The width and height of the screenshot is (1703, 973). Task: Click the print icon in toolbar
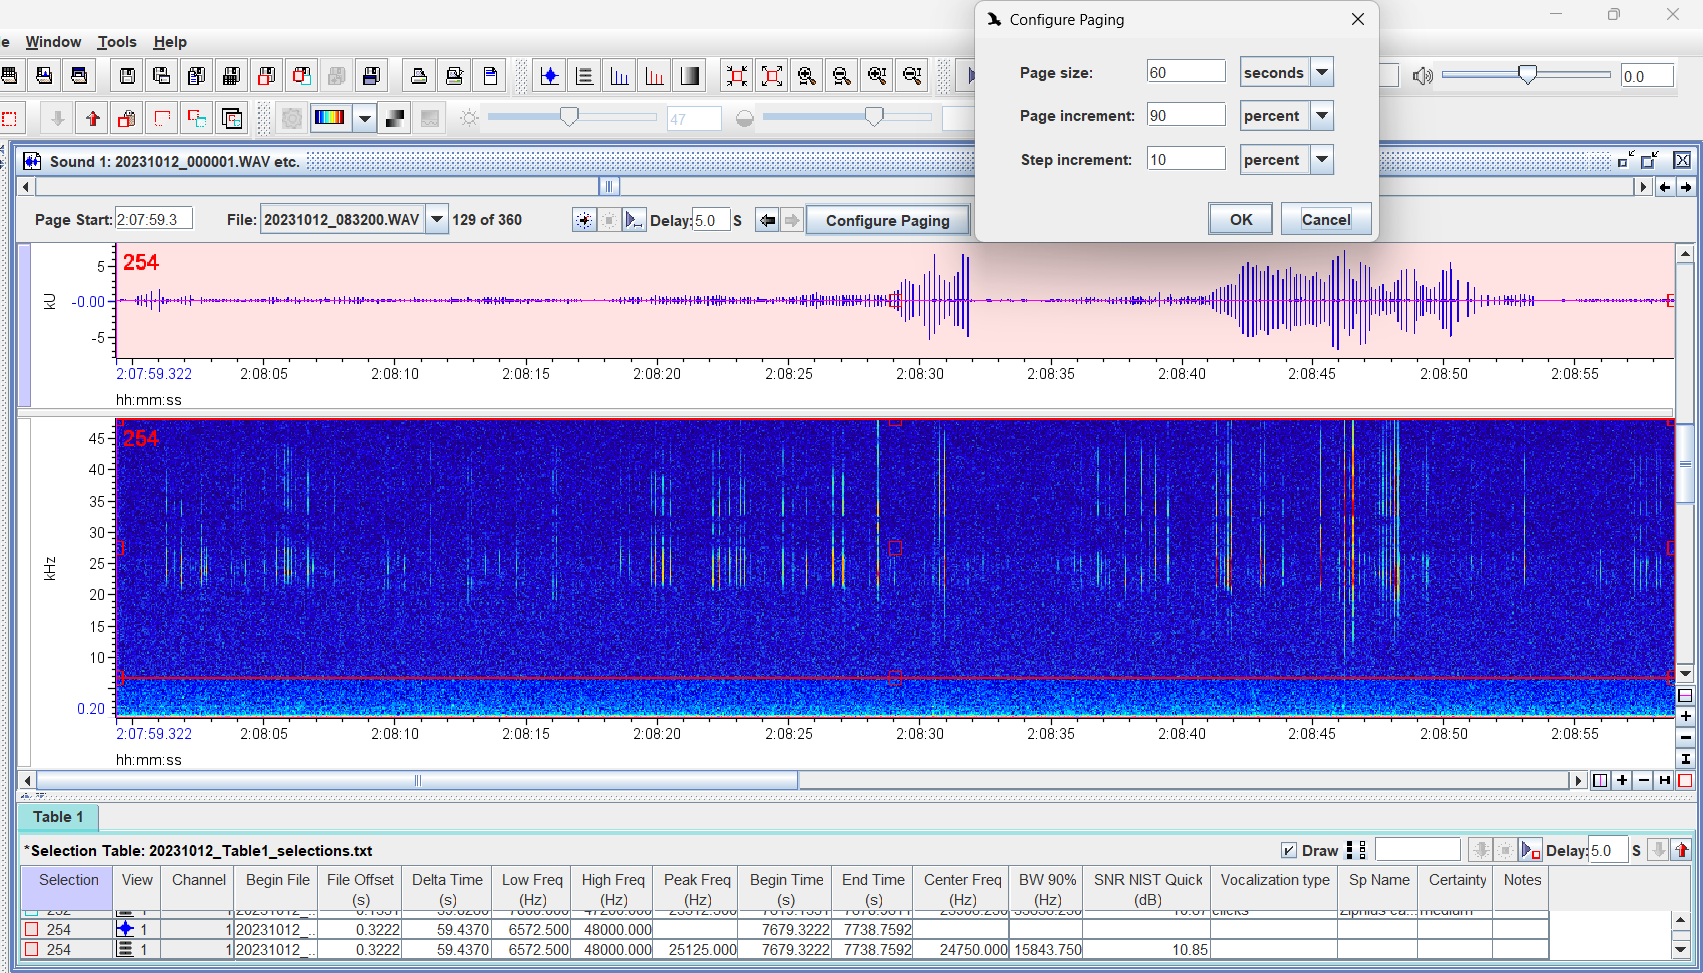click(x=419, y=76)
